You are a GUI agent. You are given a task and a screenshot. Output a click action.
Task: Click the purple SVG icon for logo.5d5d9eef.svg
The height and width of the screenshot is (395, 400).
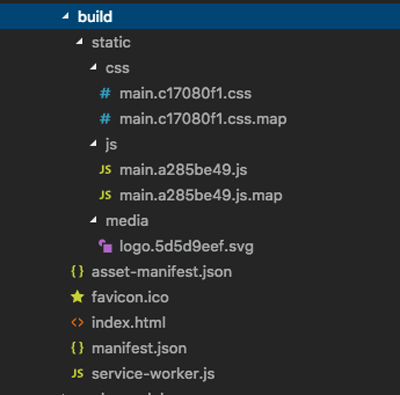[105, 246]
